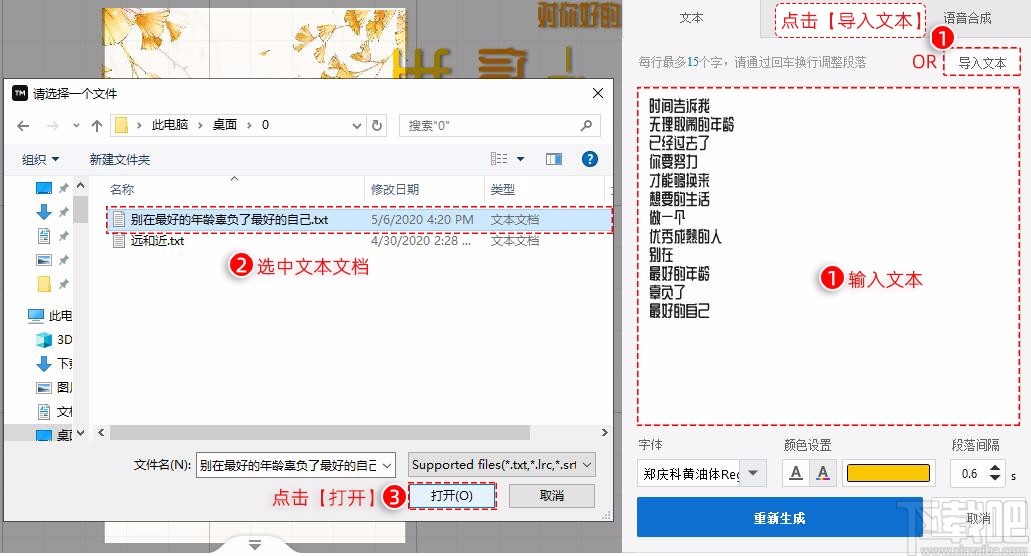1031x556 pixels.
Task: Sort by 名称 column header
Action: 122,189
